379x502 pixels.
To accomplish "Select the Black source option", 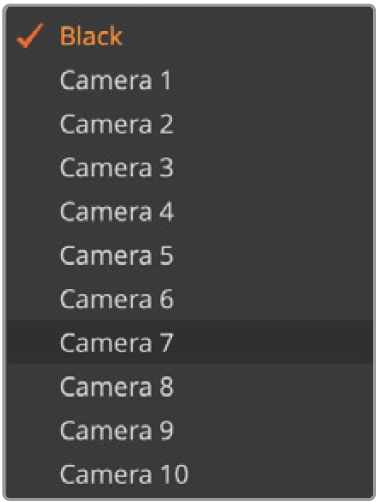I will click(x=189, y=36).
